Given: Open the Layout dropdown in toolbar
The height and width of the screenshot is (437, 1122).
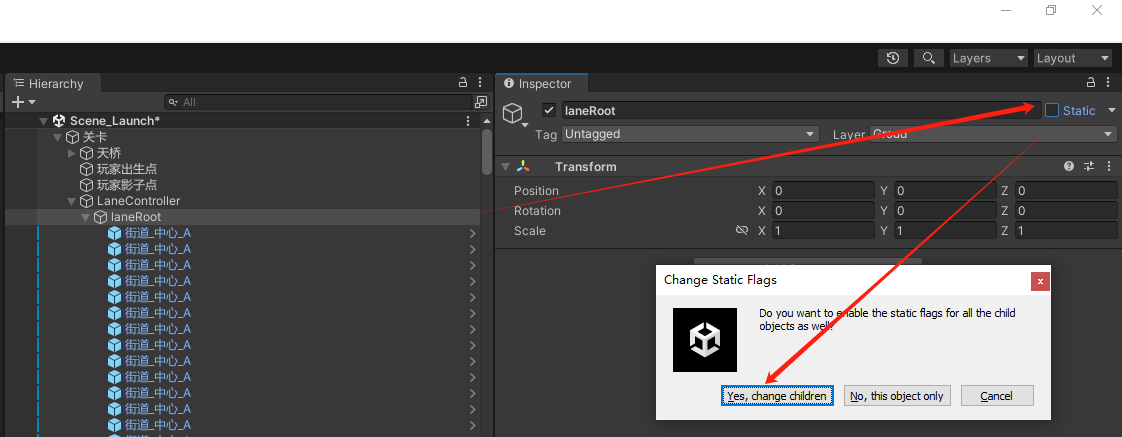Looking at the screenshot, I should (x=1072, y=59).
